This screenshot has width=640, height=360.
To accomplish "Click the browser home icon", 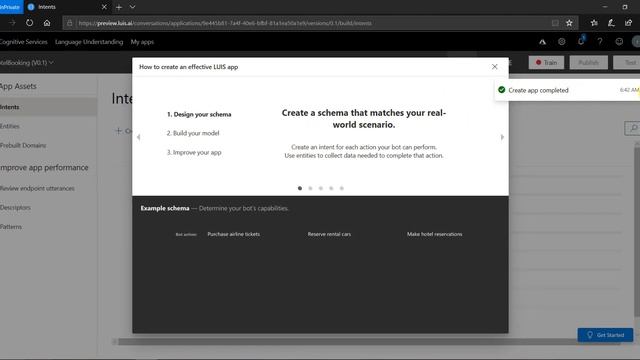I will pos(47,23).
